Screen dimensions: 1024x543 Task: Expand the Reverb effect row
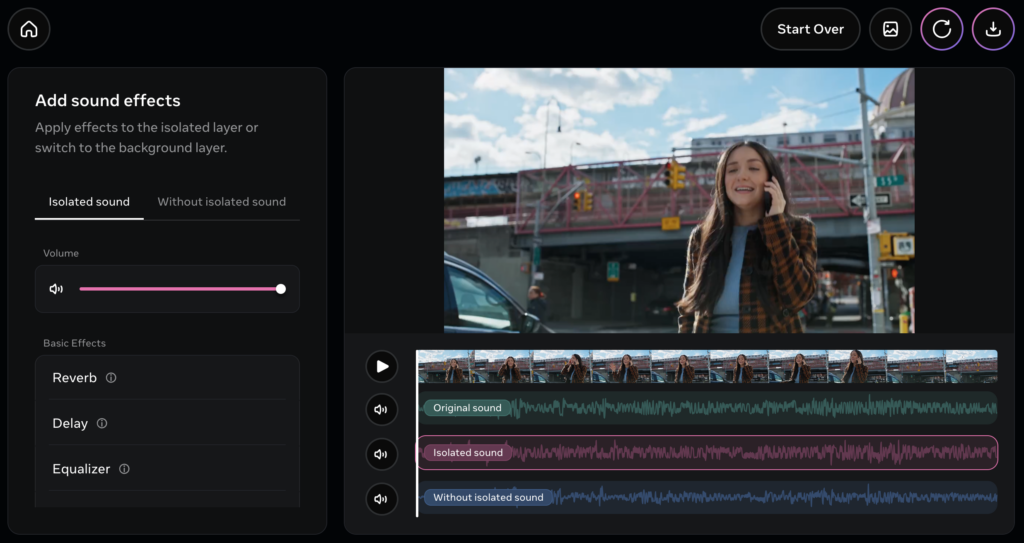[74, 378]
